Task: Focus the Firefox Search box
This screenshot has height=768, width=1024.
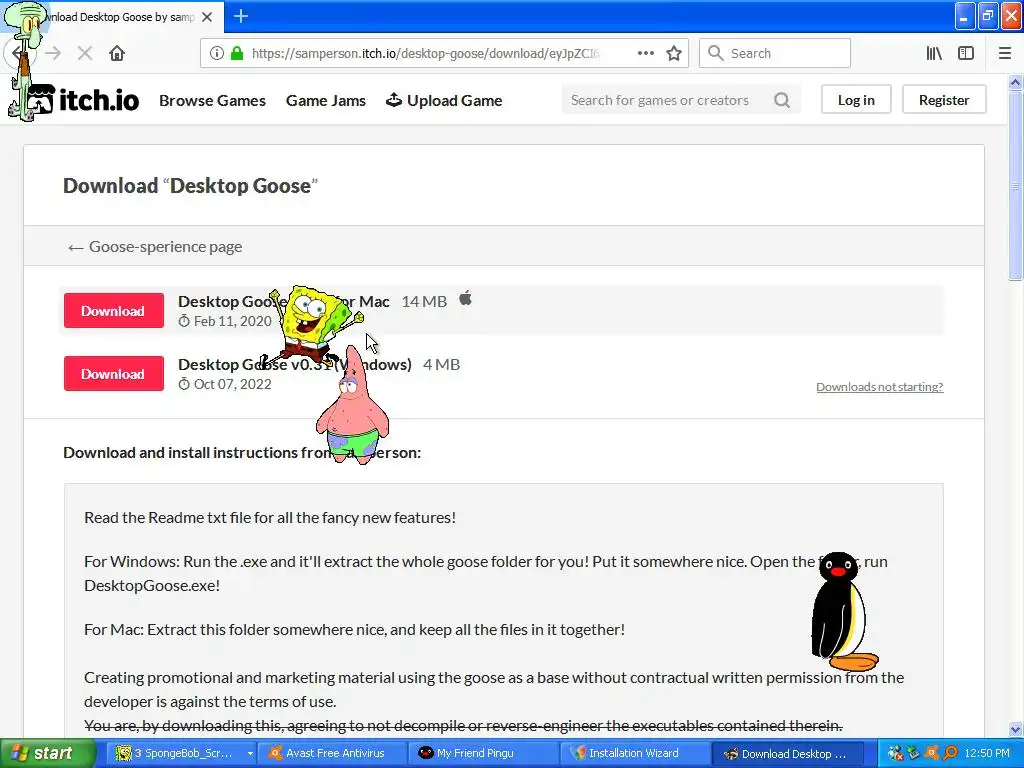Action: 775,54
